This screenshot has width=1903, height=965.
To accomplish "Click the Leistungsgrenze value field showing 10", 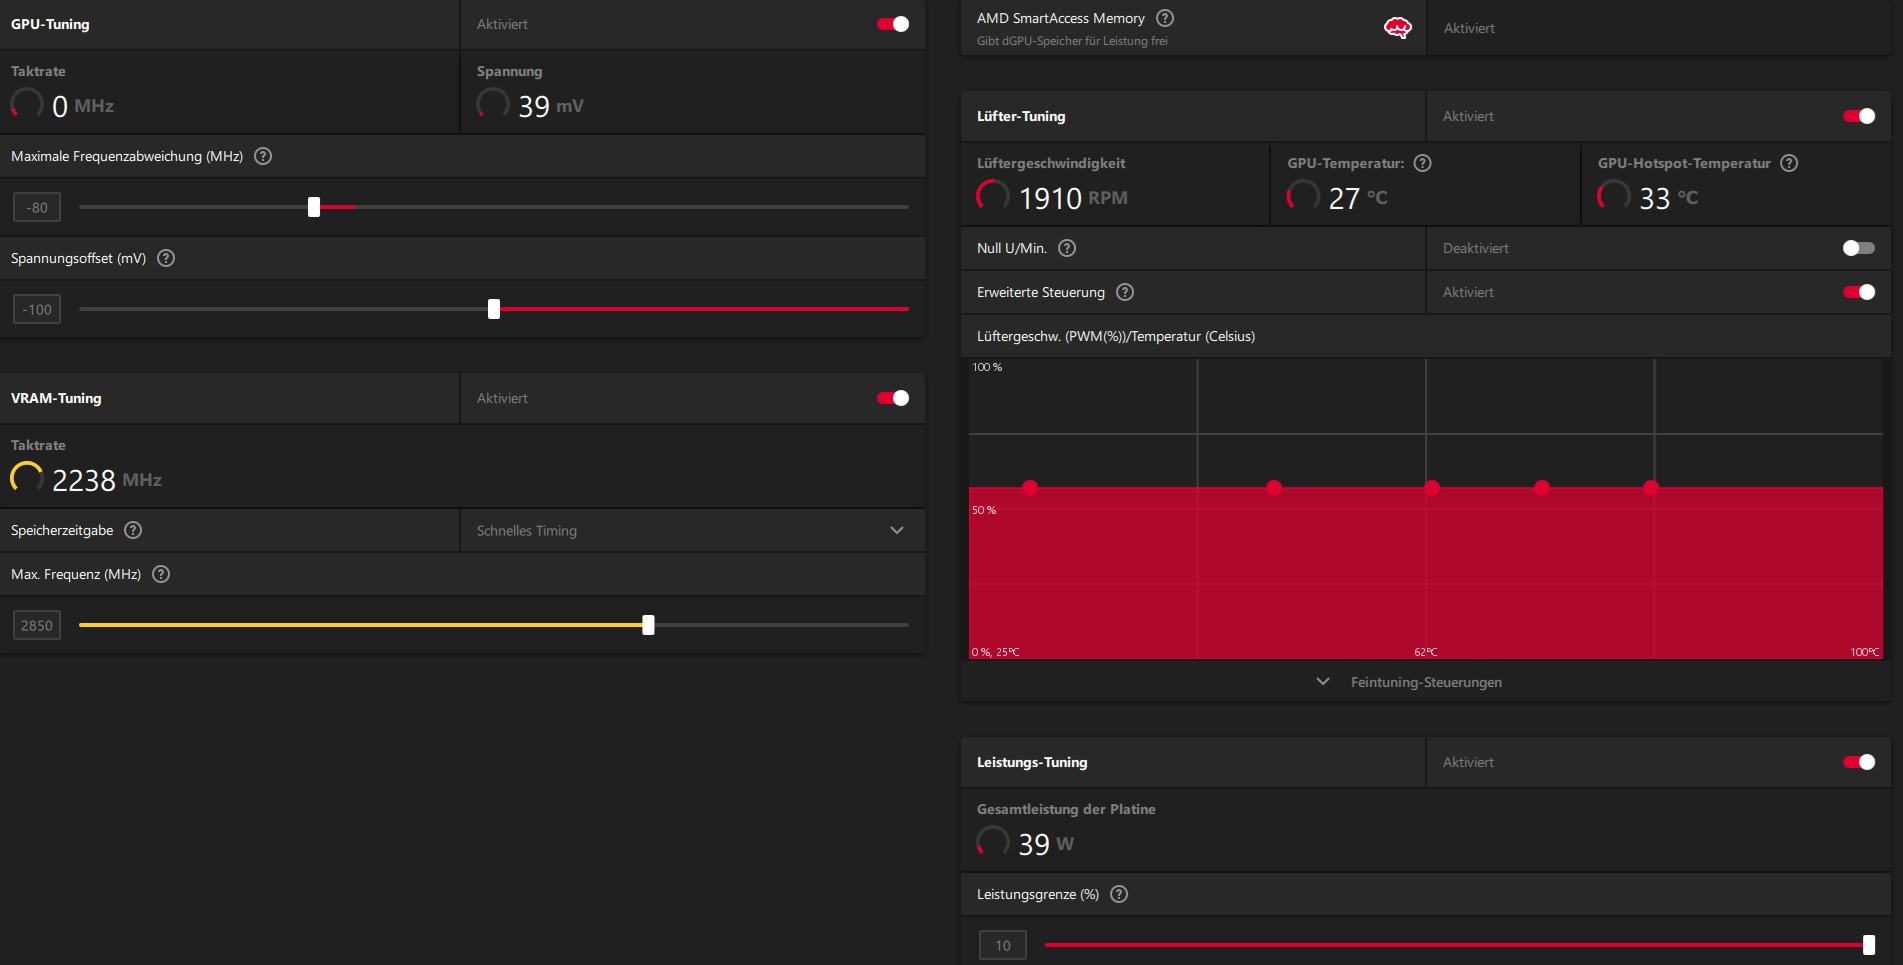I will click(1003, 945).
